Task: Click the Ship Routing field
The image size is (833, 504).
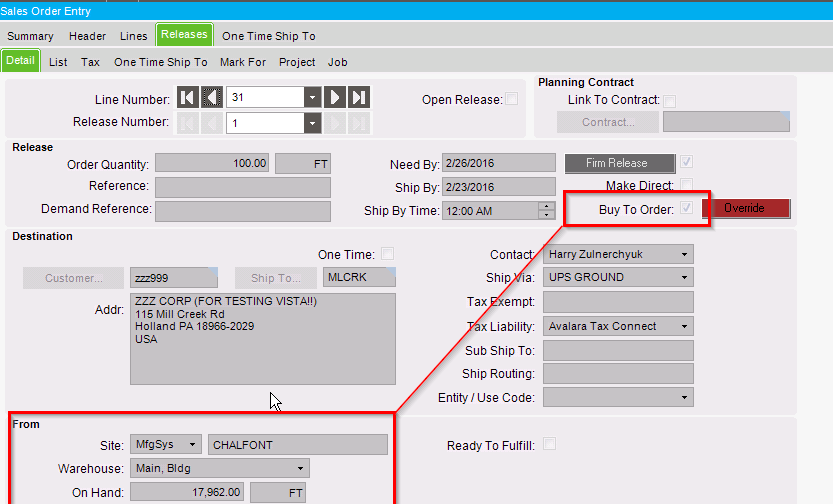Action: point(618,373)
